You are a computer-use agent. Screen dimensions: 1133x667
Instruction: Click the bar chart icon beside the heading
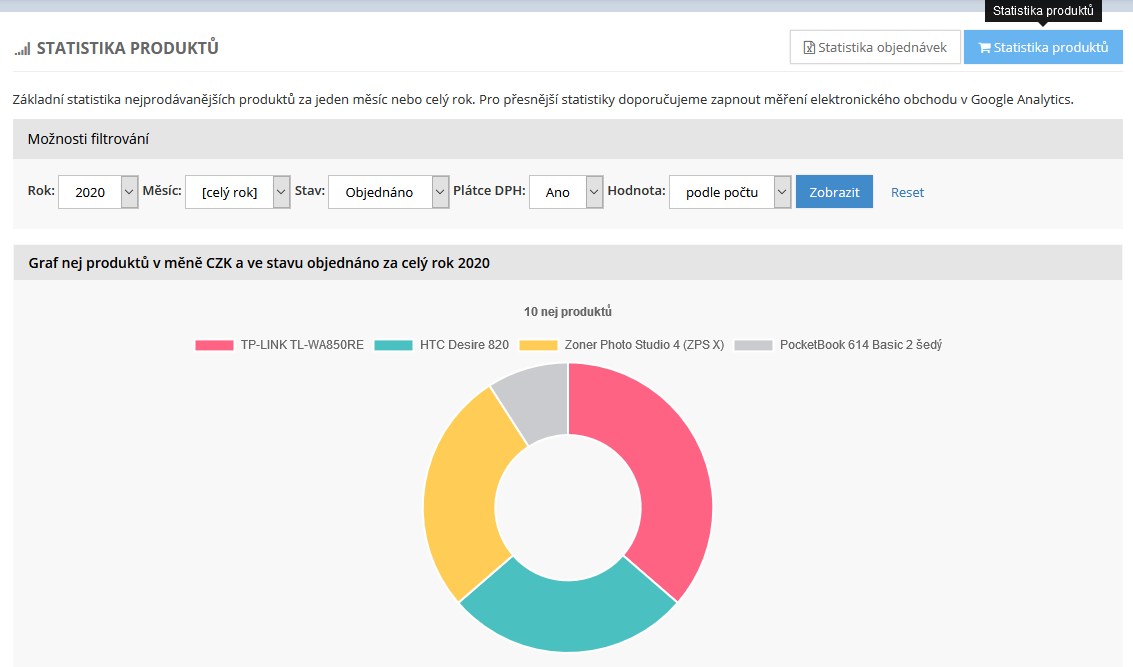click(x=22, y=49)
